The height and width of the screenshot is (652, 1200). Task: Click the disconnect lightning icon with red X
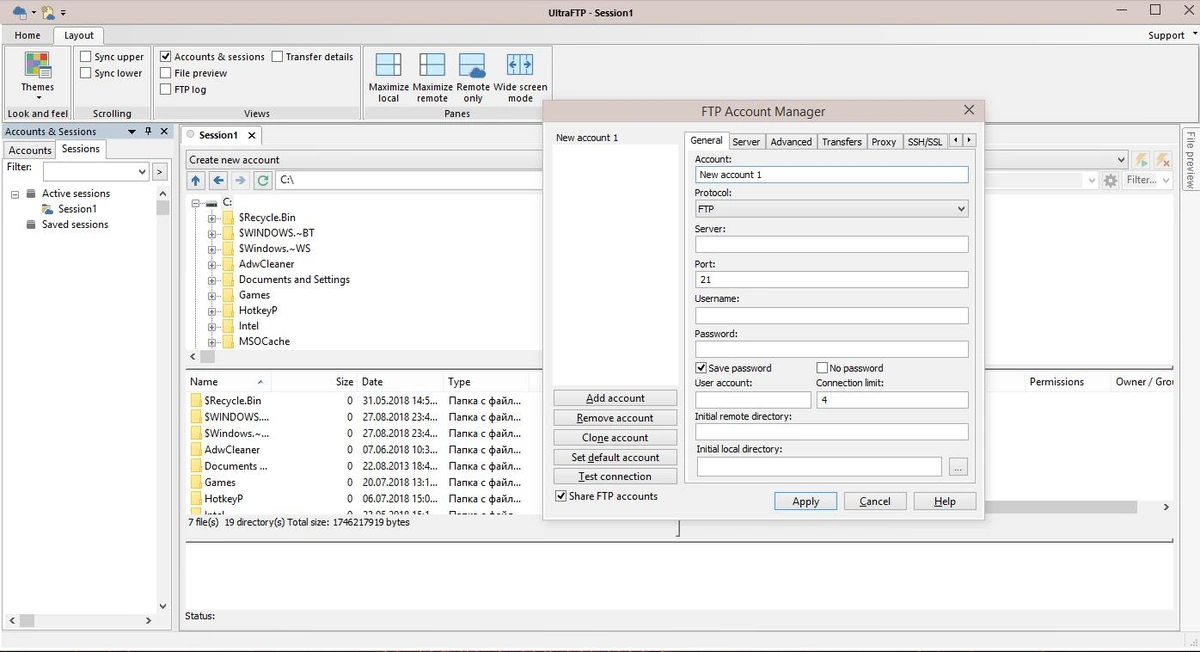coord(1162,160)
